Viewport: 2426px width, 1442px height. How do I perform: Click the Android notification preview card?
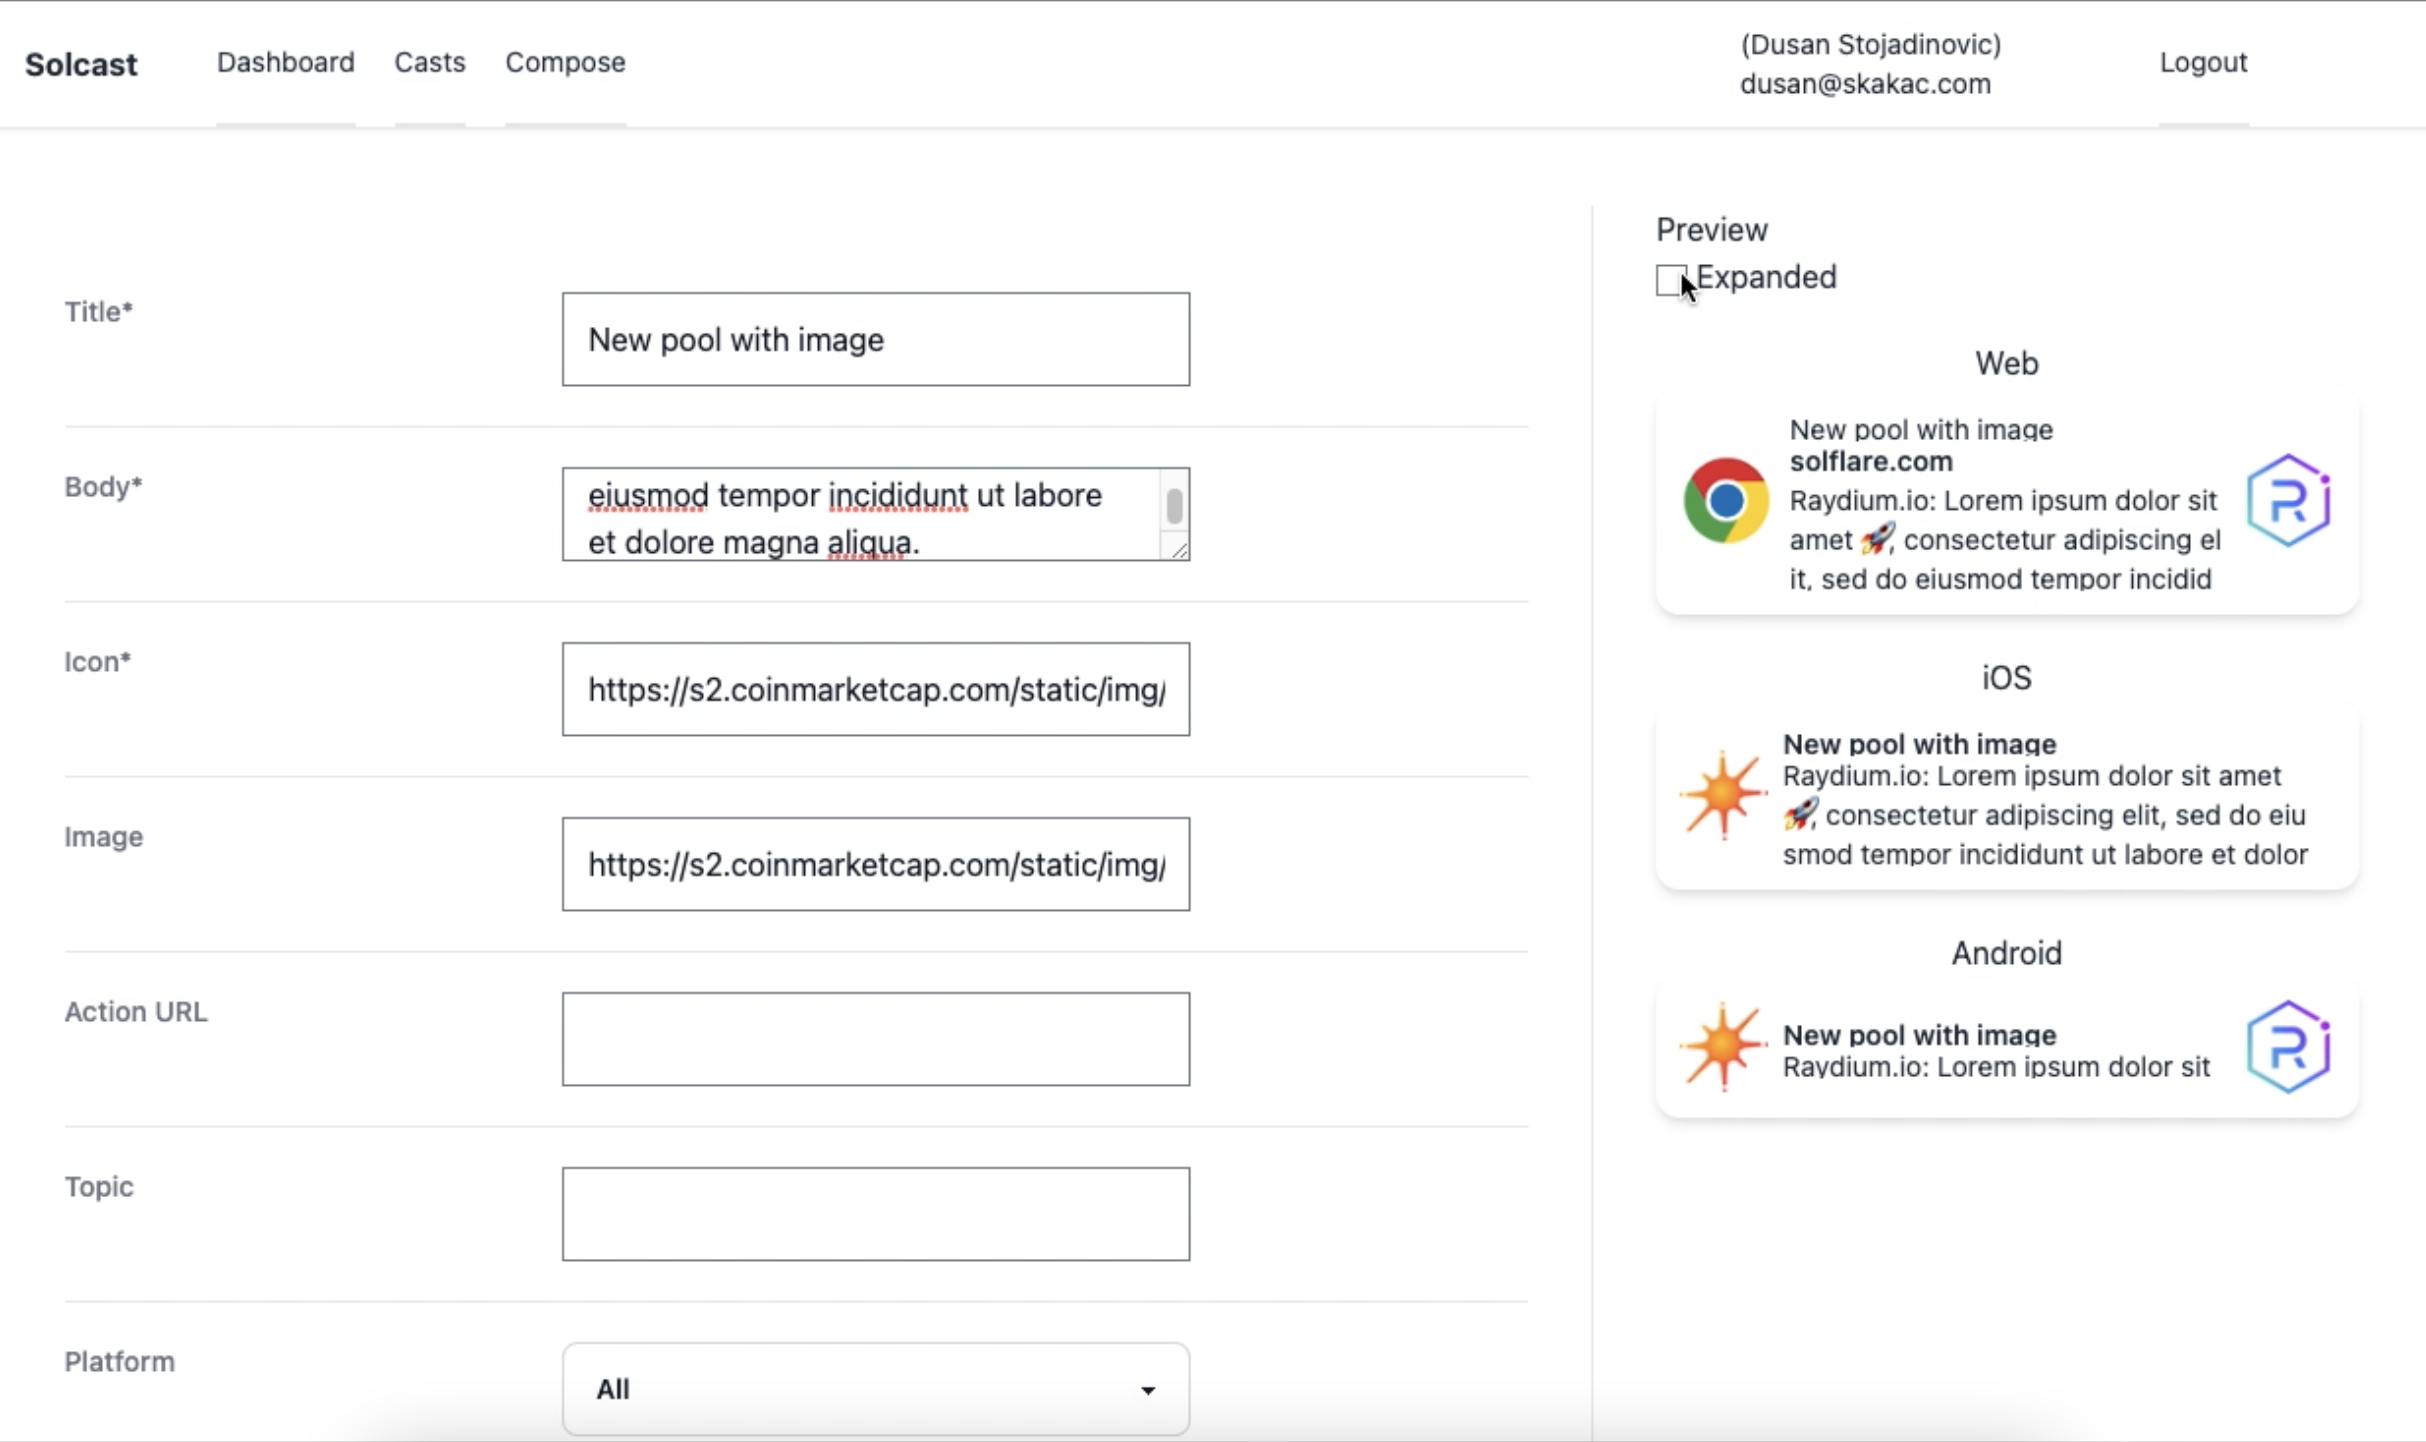[x=2007, y=1048]
